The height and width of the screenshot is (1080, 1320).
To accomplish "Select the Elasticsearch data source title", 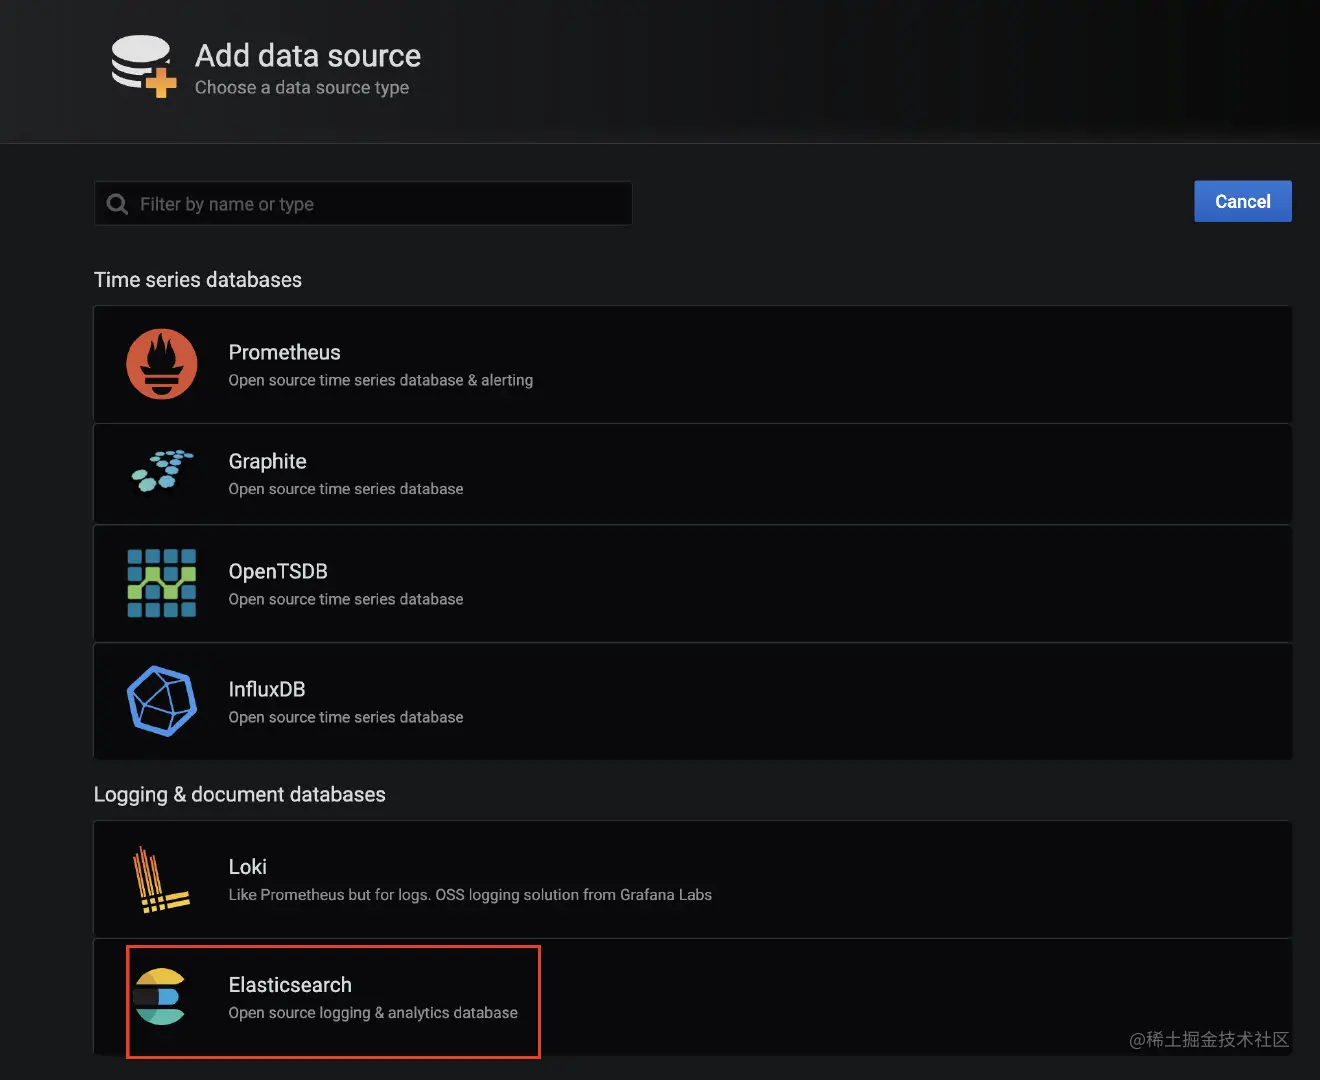I will click(x=290, y=985).
